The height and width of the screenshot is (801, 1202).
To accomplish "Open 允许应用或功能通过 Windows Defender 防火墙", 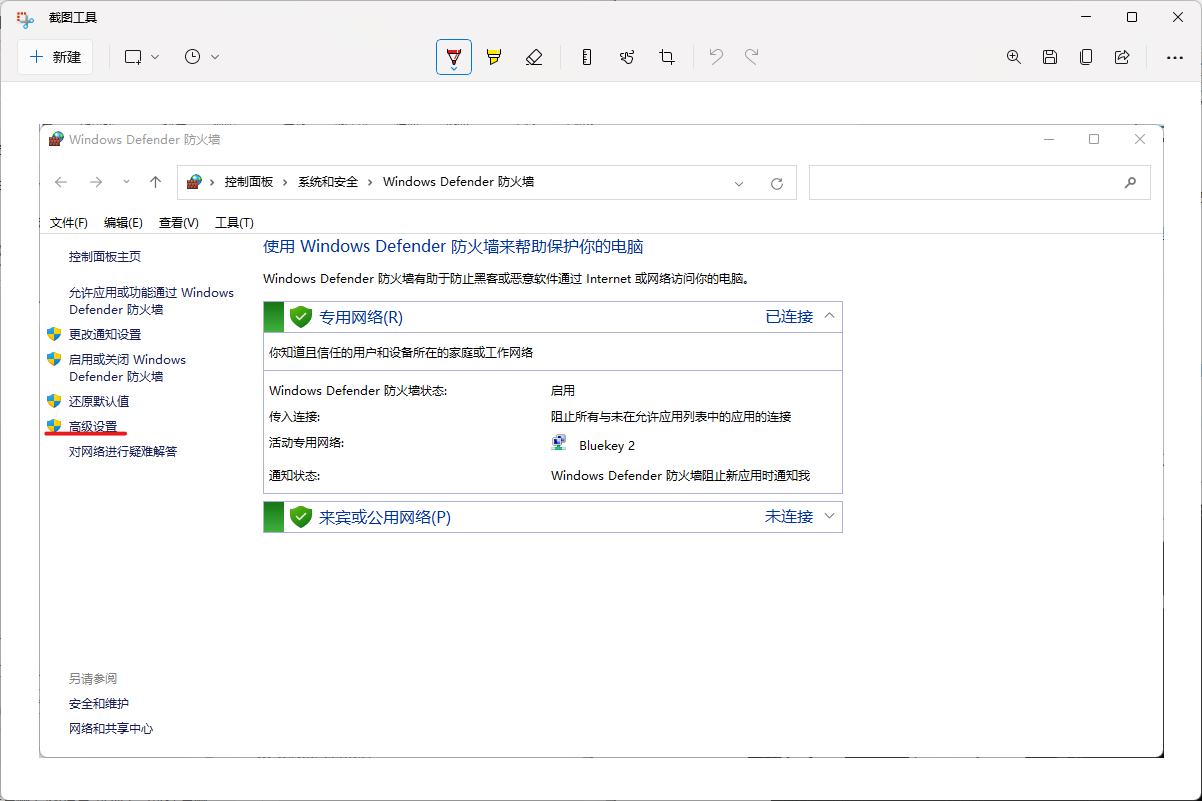I will pyautogui.click(x=151, y=301).
